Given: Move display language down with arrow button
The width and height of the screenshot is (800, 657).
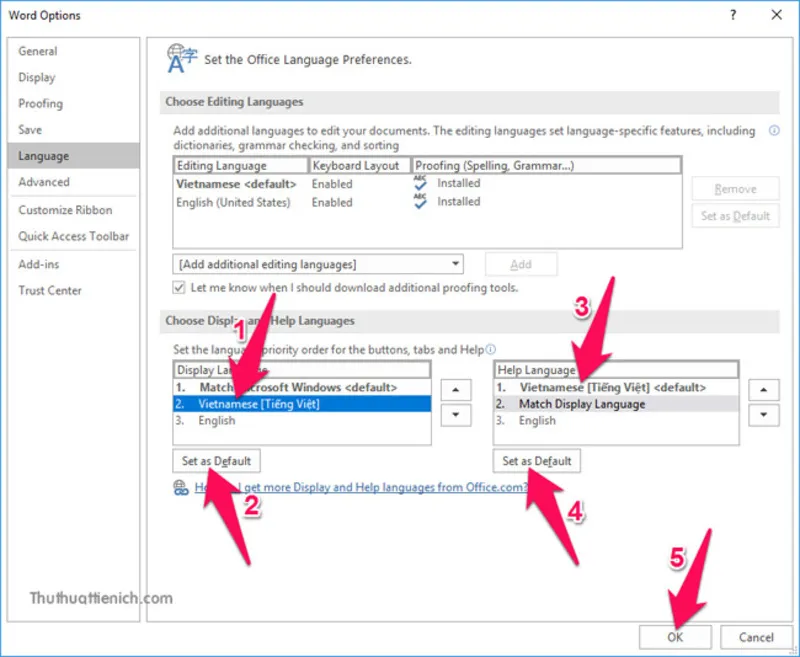Looking at the screenshot, I should pos(456,415).
